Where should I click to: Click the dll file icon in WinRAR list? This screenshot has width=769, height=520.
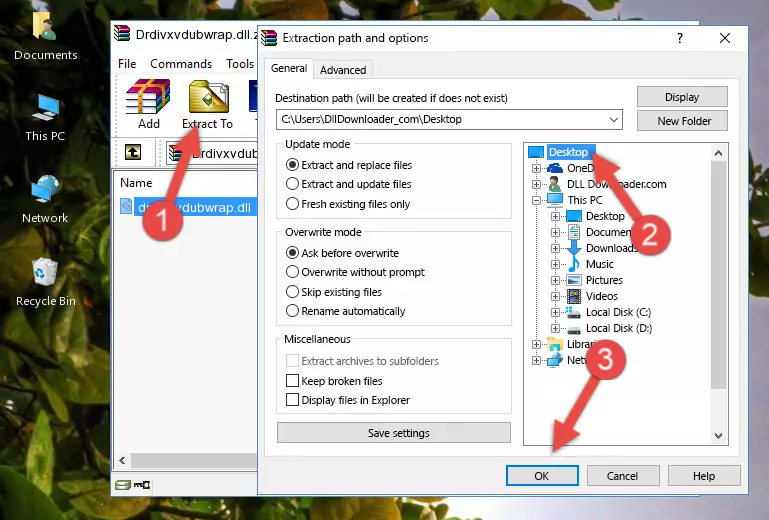[126, 207]
